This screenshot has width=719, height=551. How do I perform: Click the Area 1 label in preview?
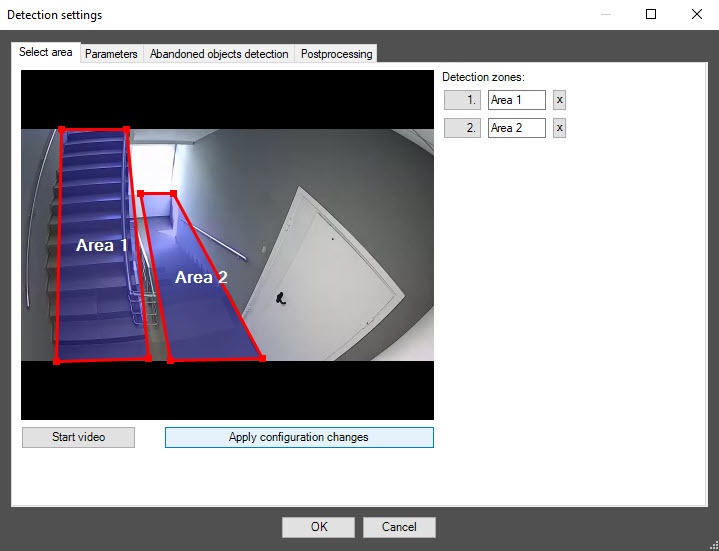(102, 245)
